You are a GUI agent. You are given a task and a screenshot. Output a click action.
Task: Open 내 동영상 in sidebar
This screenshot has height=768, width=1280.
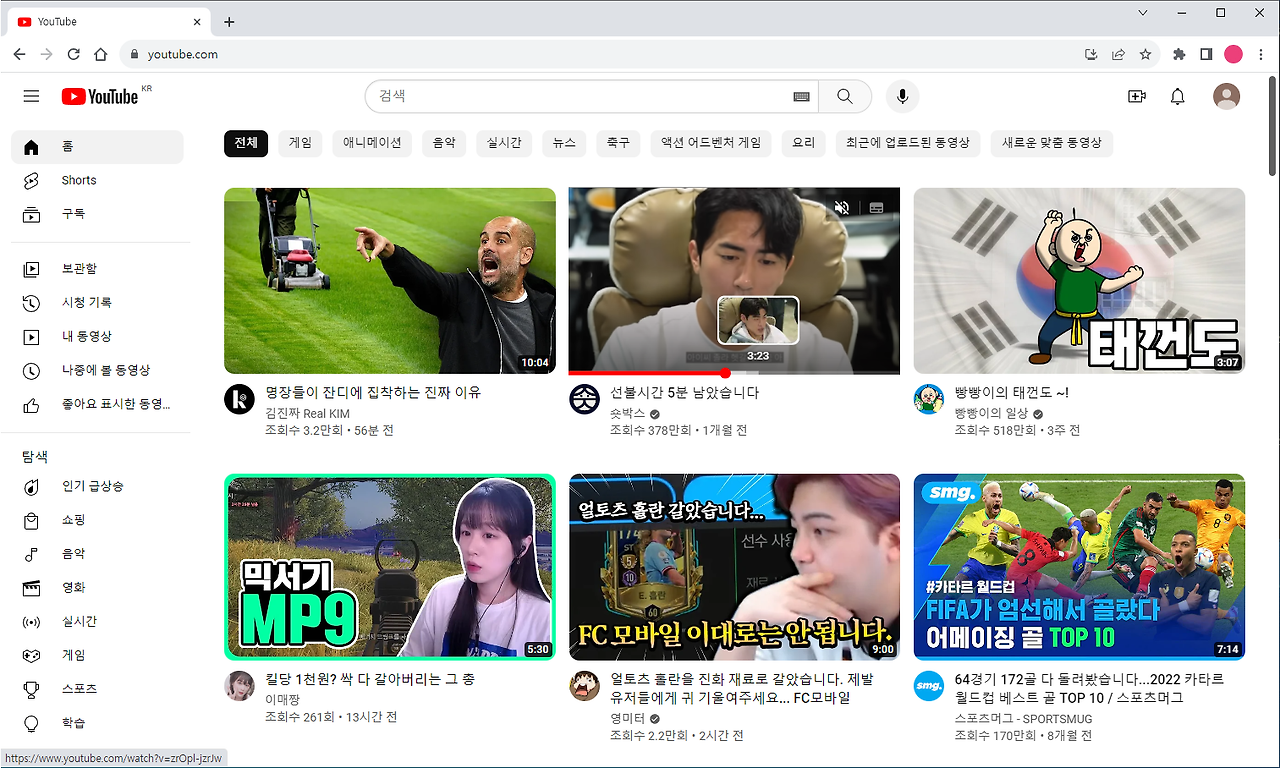97,336
